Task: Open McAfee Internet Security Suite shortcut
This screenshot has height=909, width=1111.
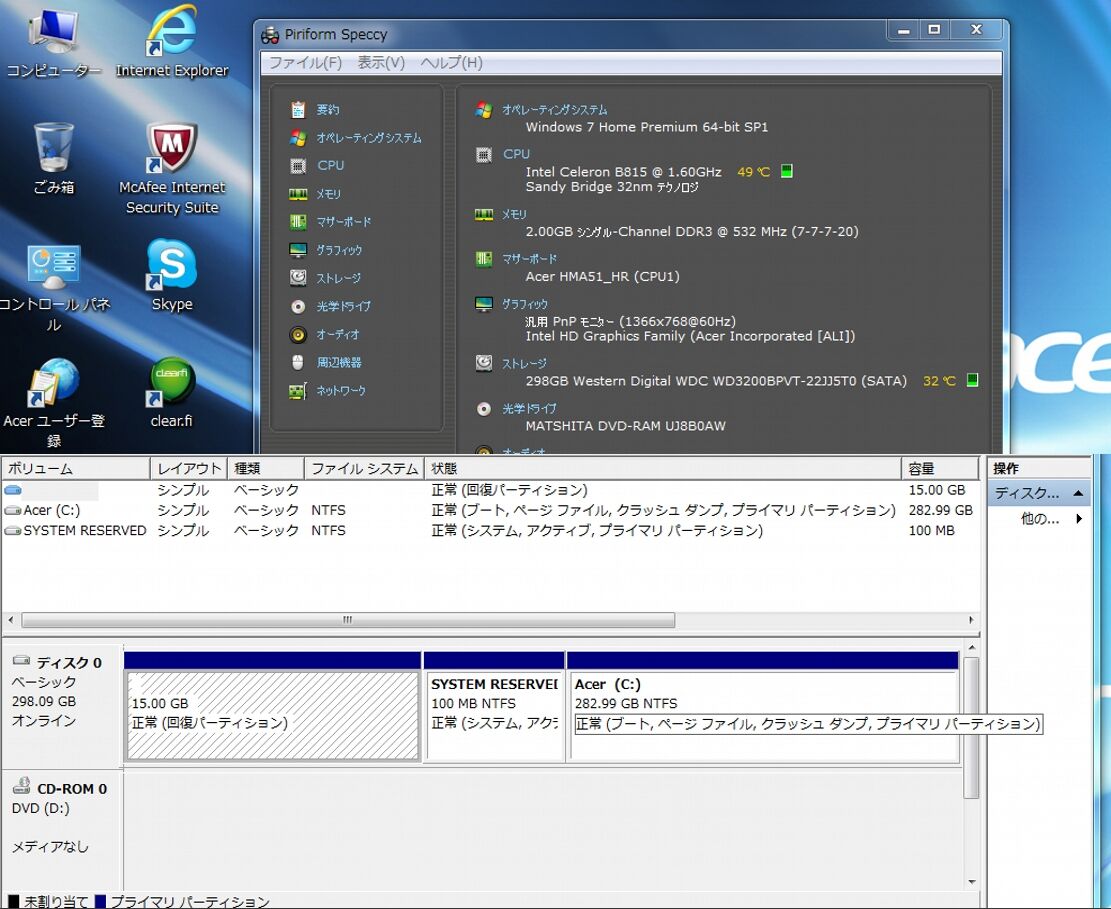Action: coord(171,170)
